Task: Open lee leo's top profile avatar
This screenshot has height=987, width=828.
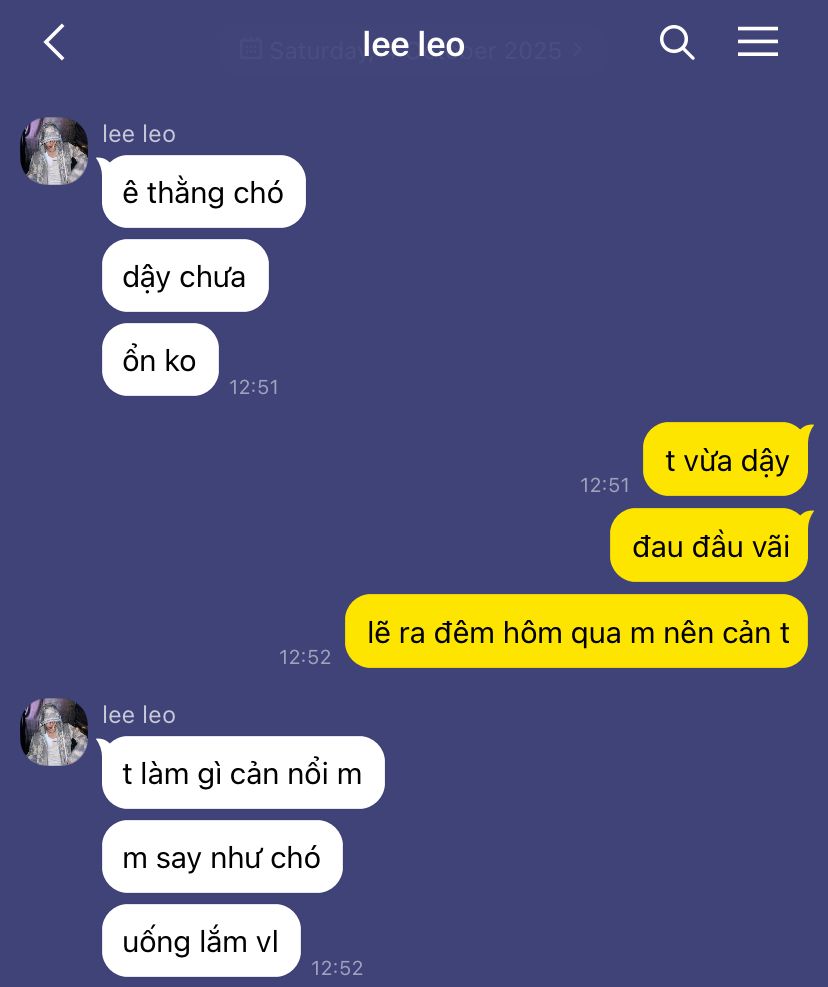Action: tap(54, 151)
